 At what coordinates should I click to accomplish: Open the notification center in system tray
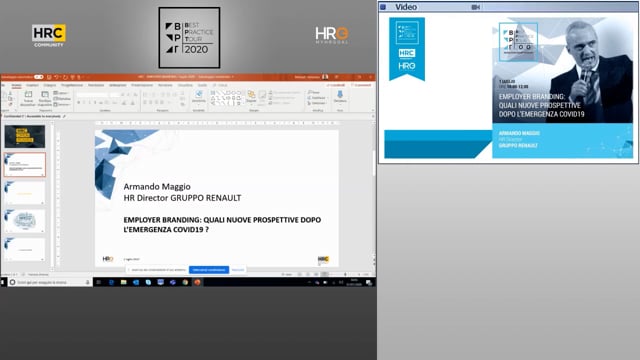click(369, 282)
